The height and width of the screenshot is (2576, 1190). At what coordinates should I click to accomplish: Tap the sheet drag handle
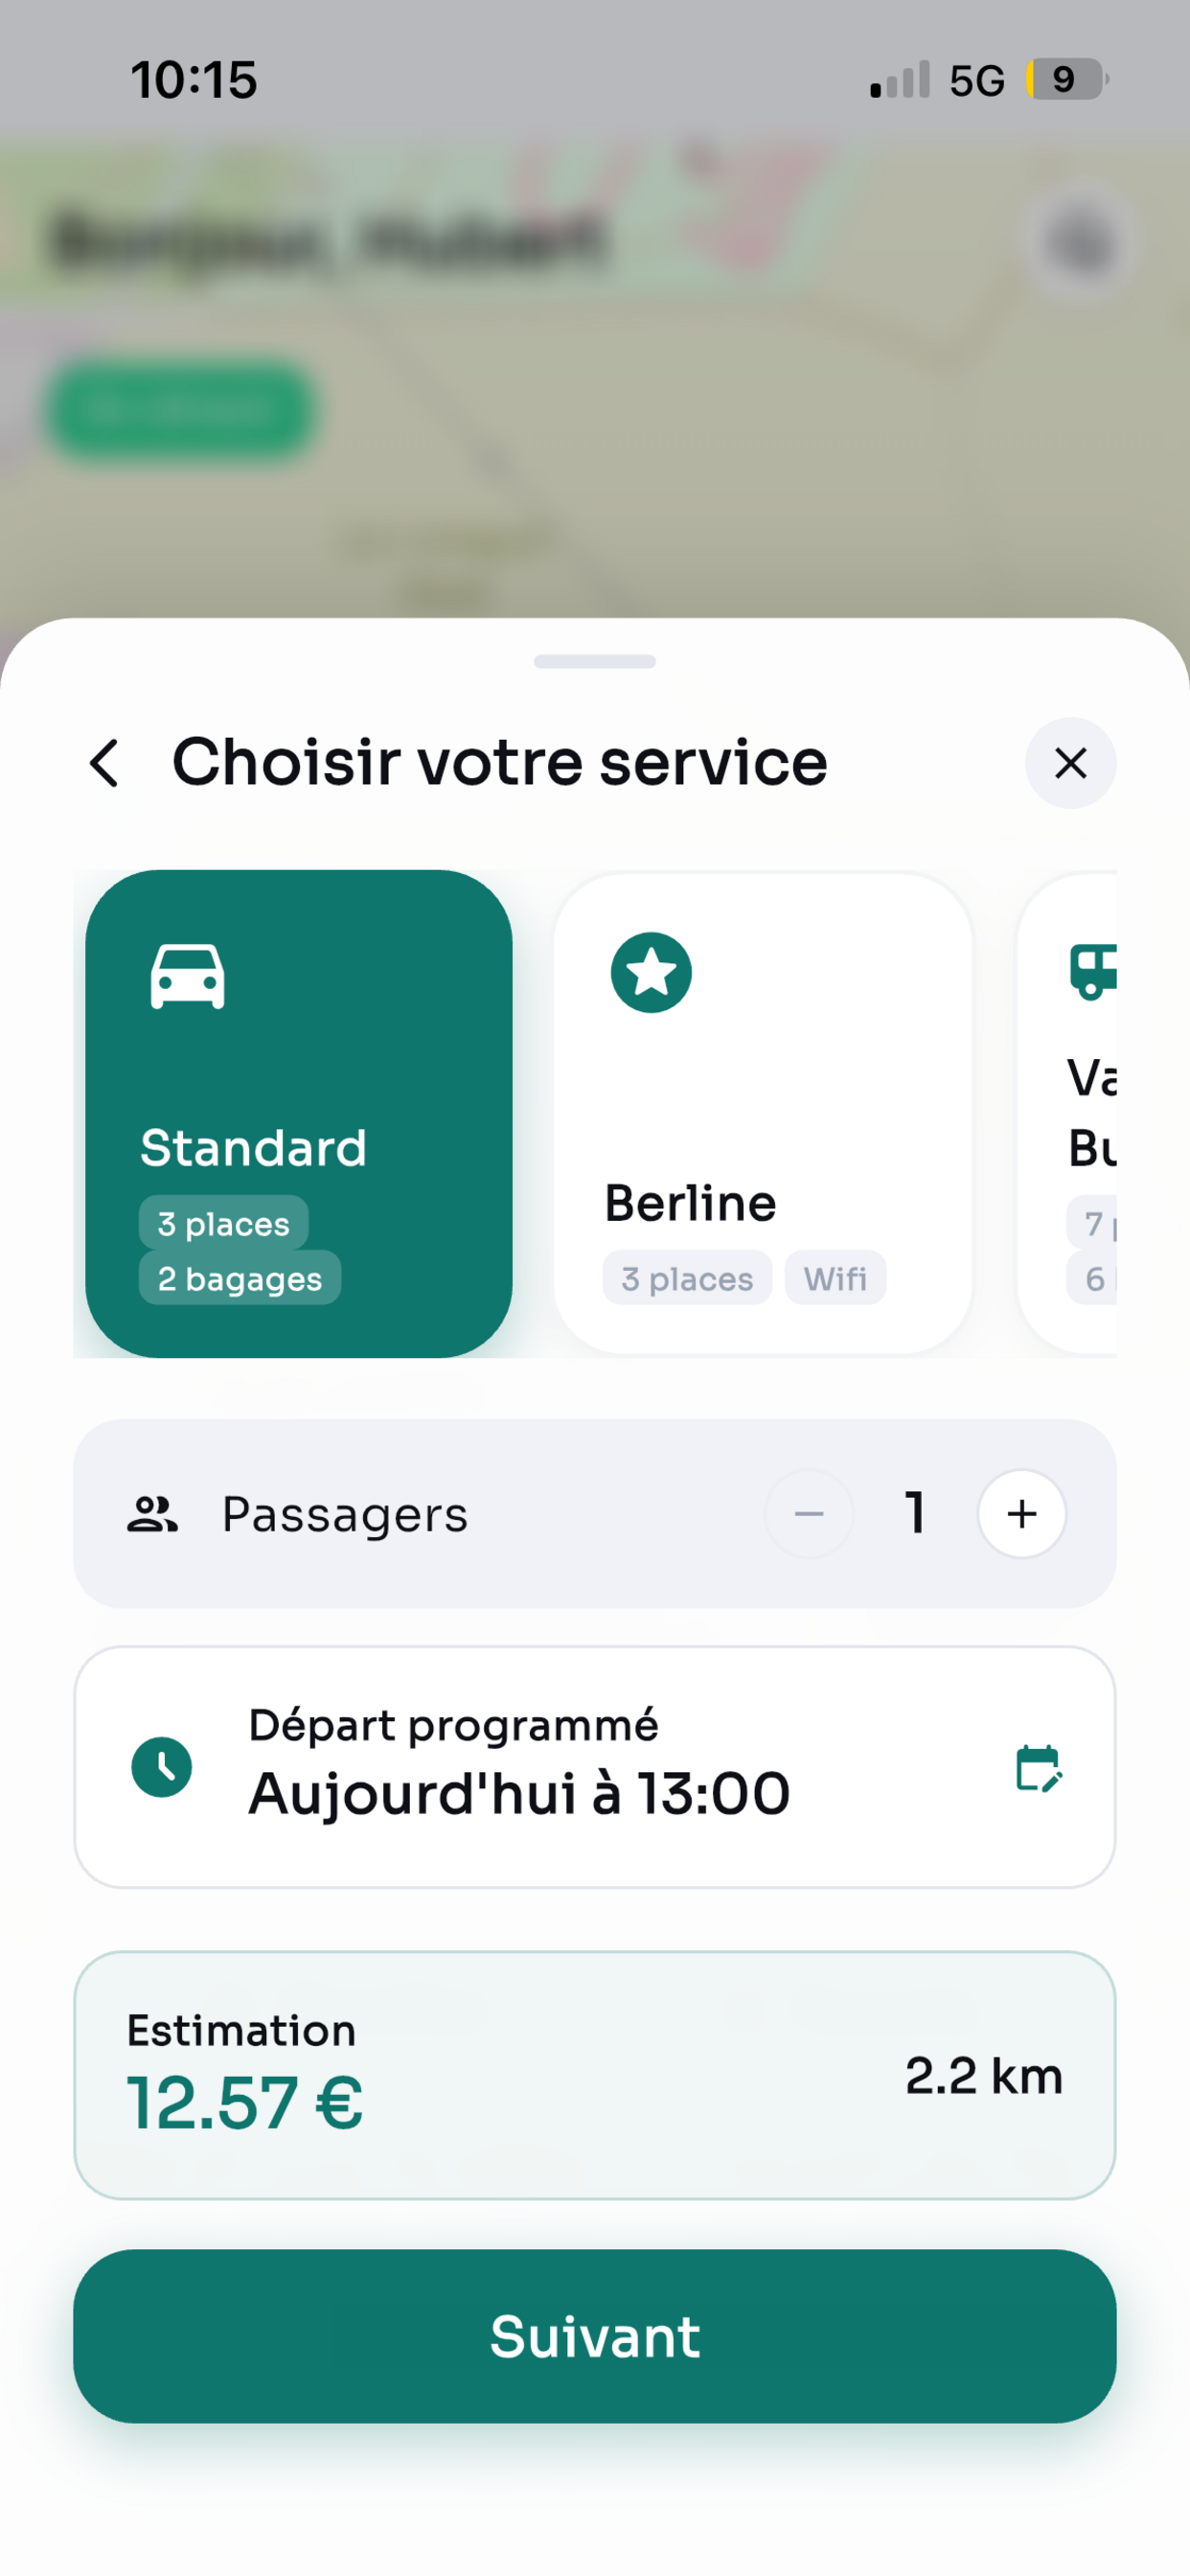[595, 661]
